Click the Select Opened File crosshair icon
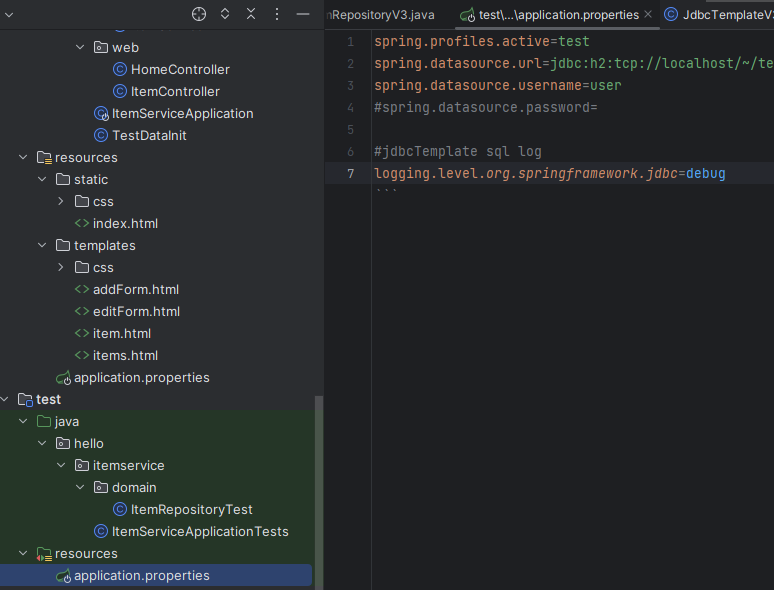The height and width of the screenshot is (590, 774). tap(199, 14)
